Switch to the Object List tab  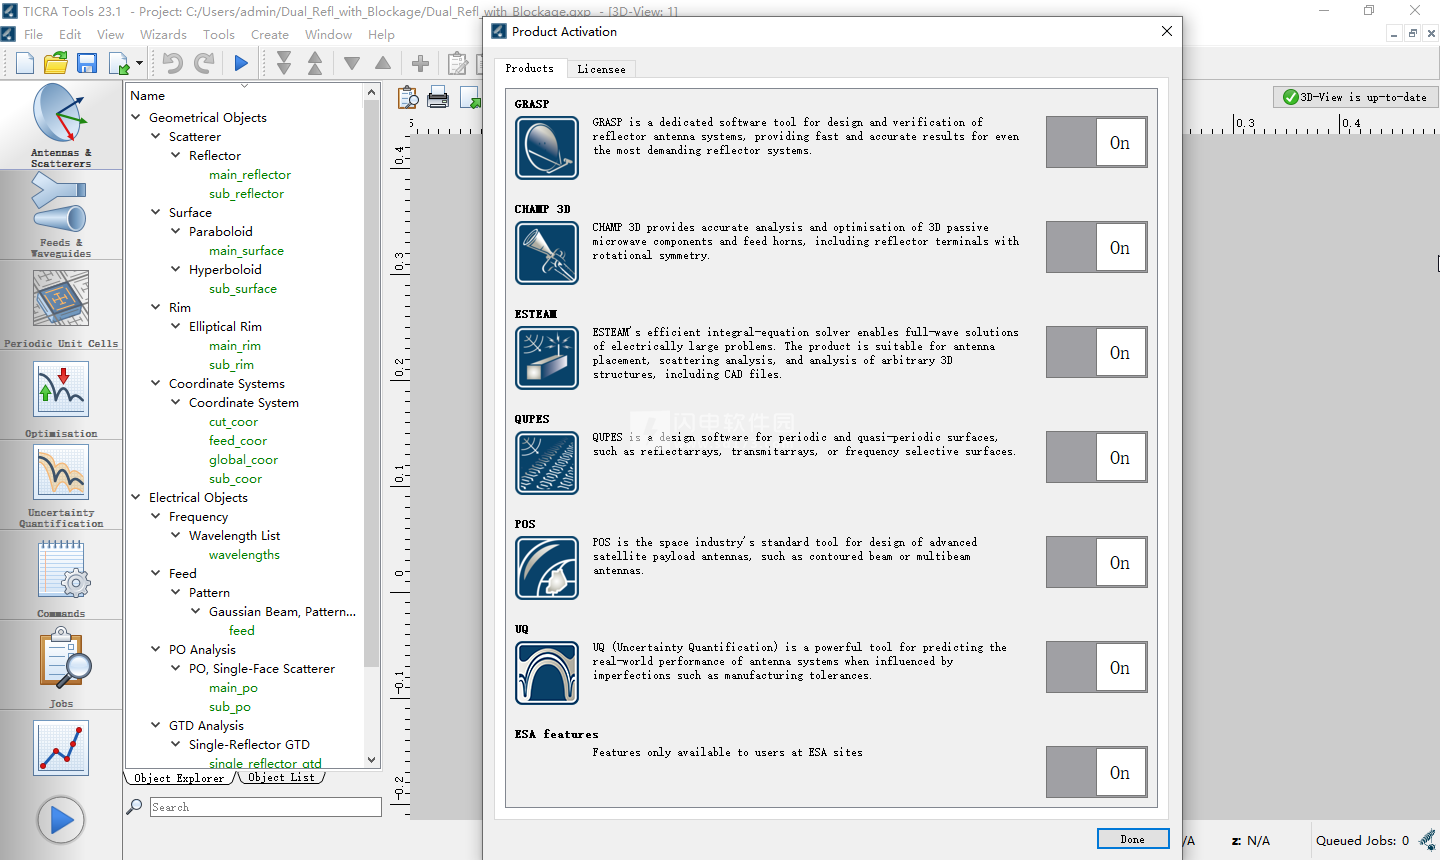(281, 777)
